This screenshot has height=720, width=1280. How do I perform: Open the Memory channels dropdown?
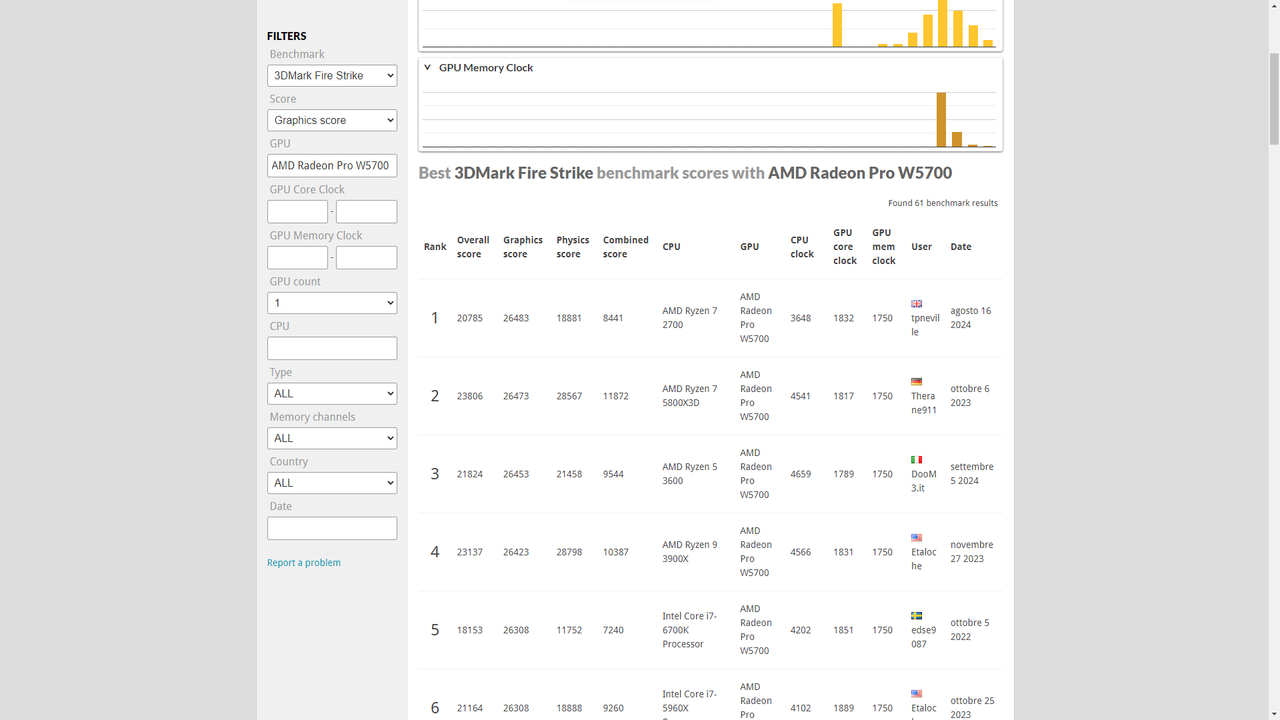point(332,438)
